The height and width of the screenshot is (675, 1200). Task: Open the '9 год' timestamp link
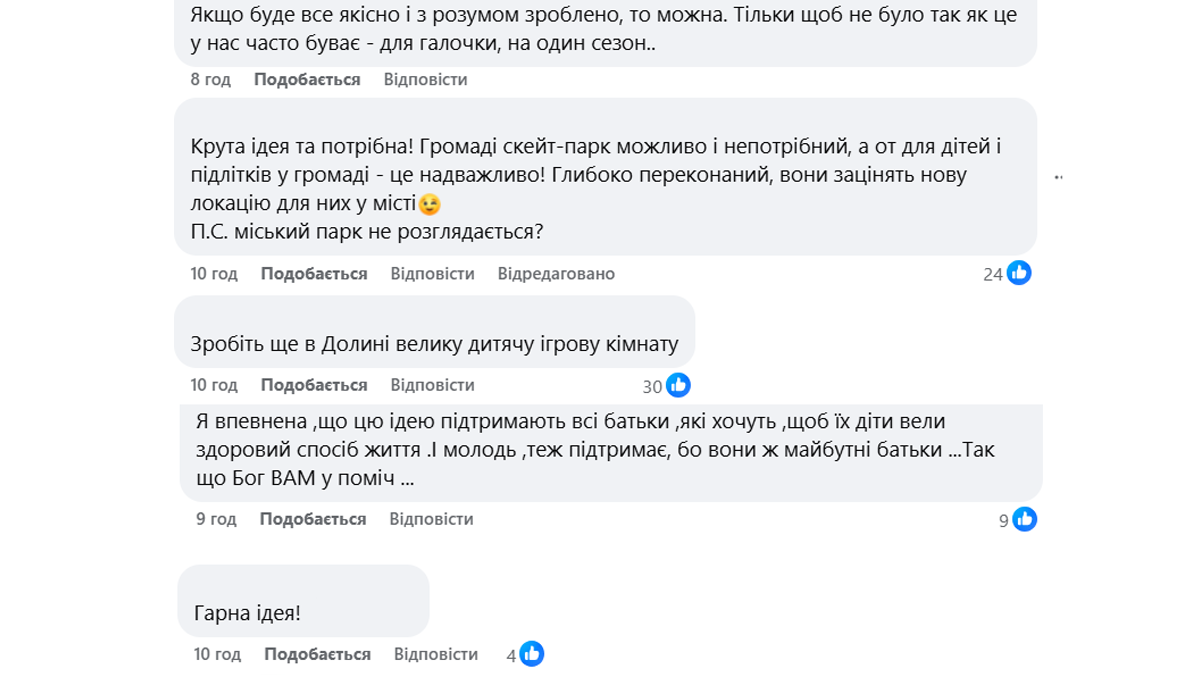pos(216,519)
